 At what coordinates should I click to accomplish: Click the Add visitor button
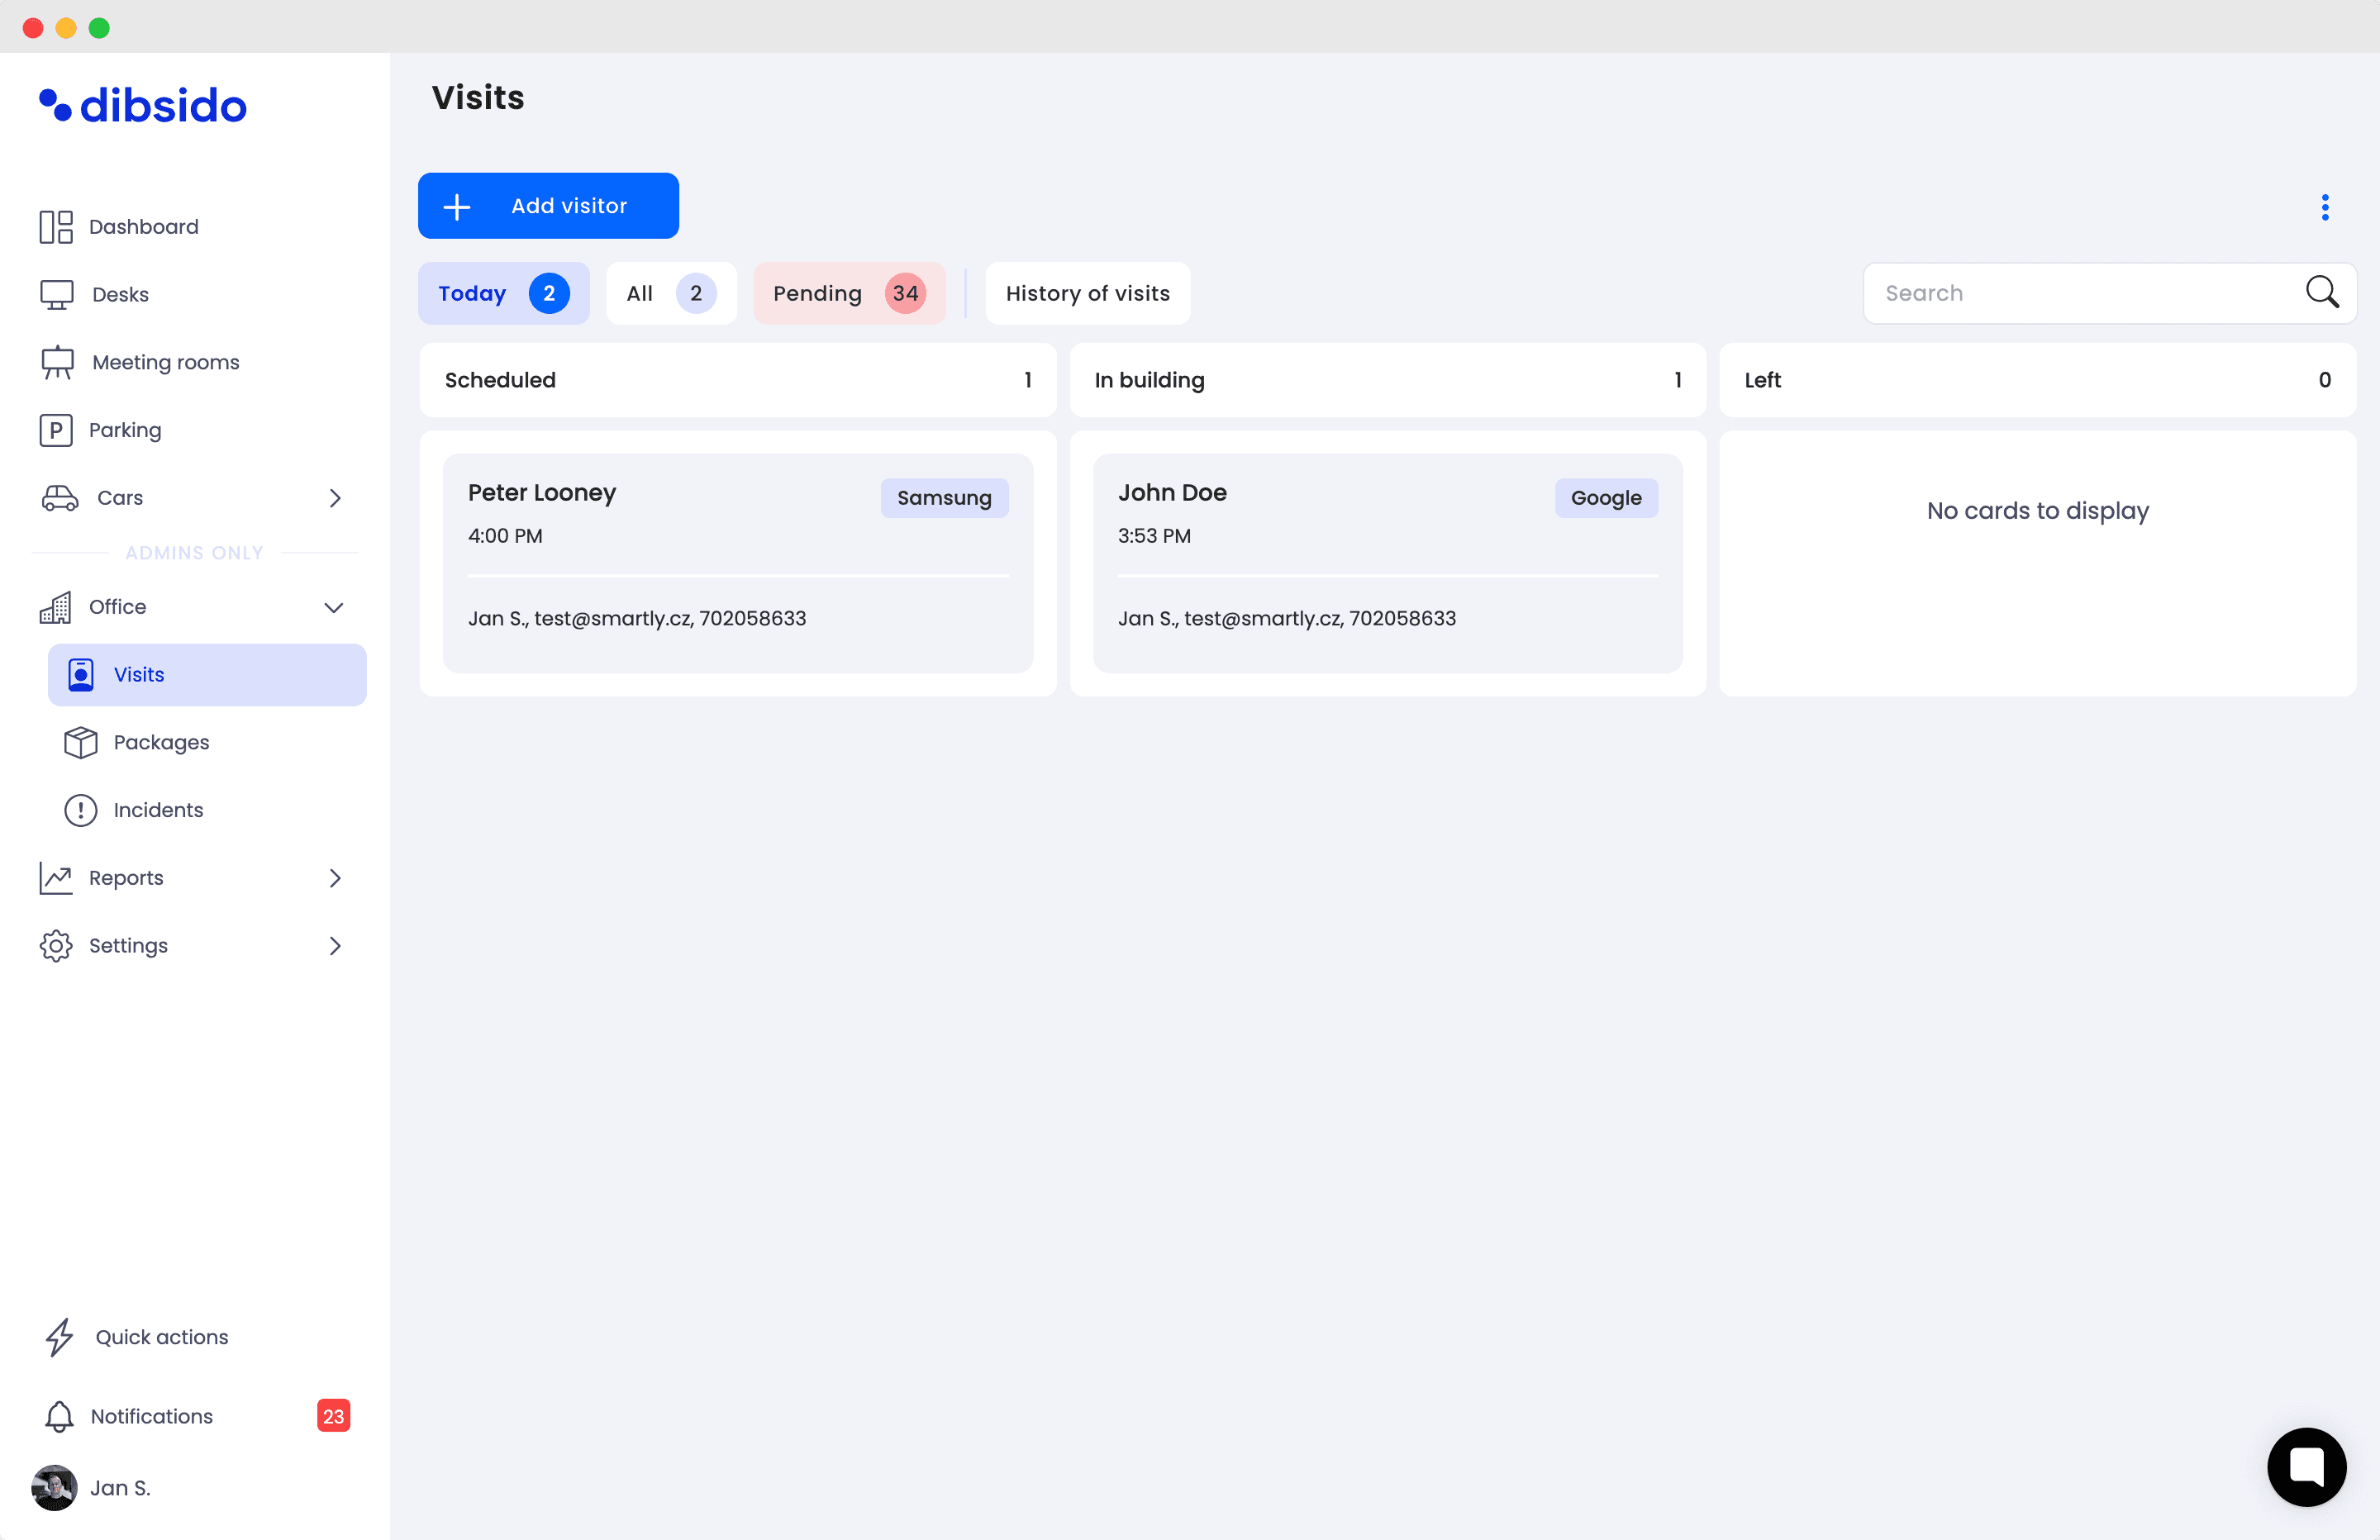click(x=548, y=205)
